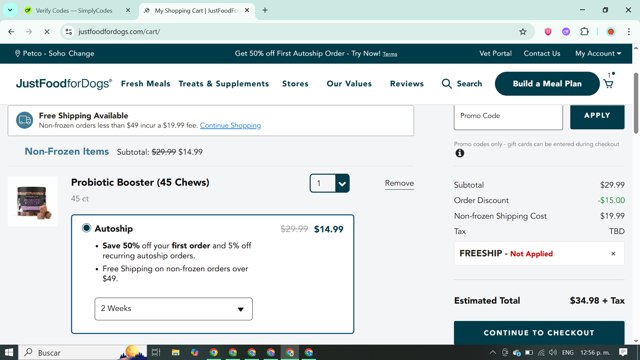Open the red shield browser extension

tap(548, 31)
